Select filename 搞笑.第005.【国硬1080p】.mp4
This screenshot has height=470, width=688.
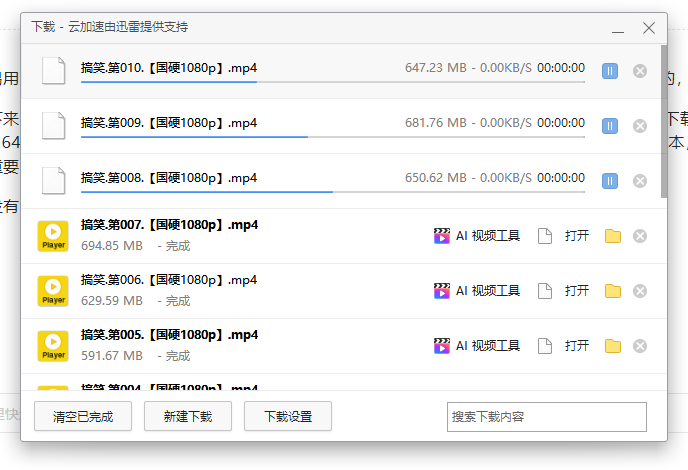(x=169, y=334)
